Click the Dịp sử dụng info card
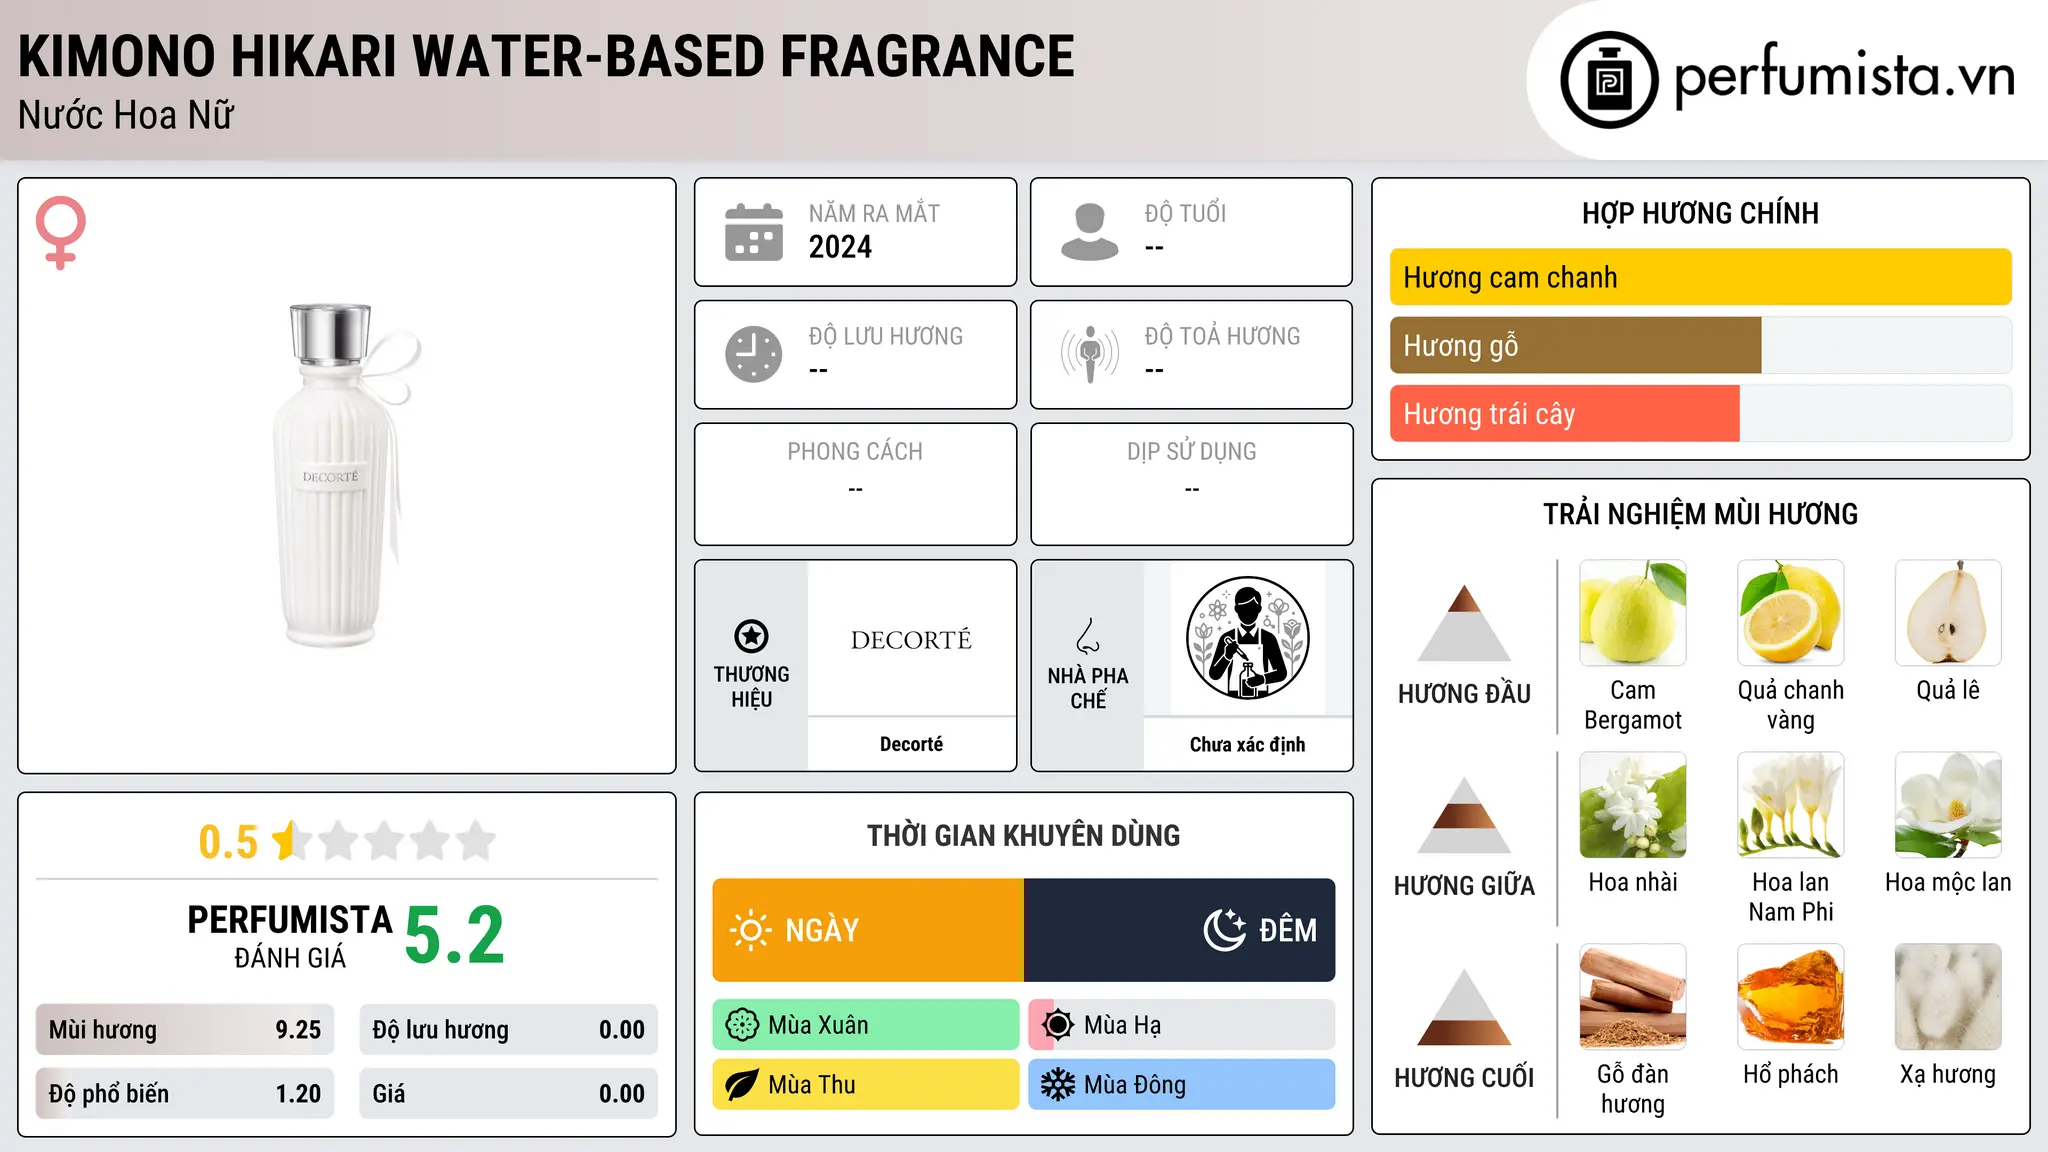 point(1191,484)
